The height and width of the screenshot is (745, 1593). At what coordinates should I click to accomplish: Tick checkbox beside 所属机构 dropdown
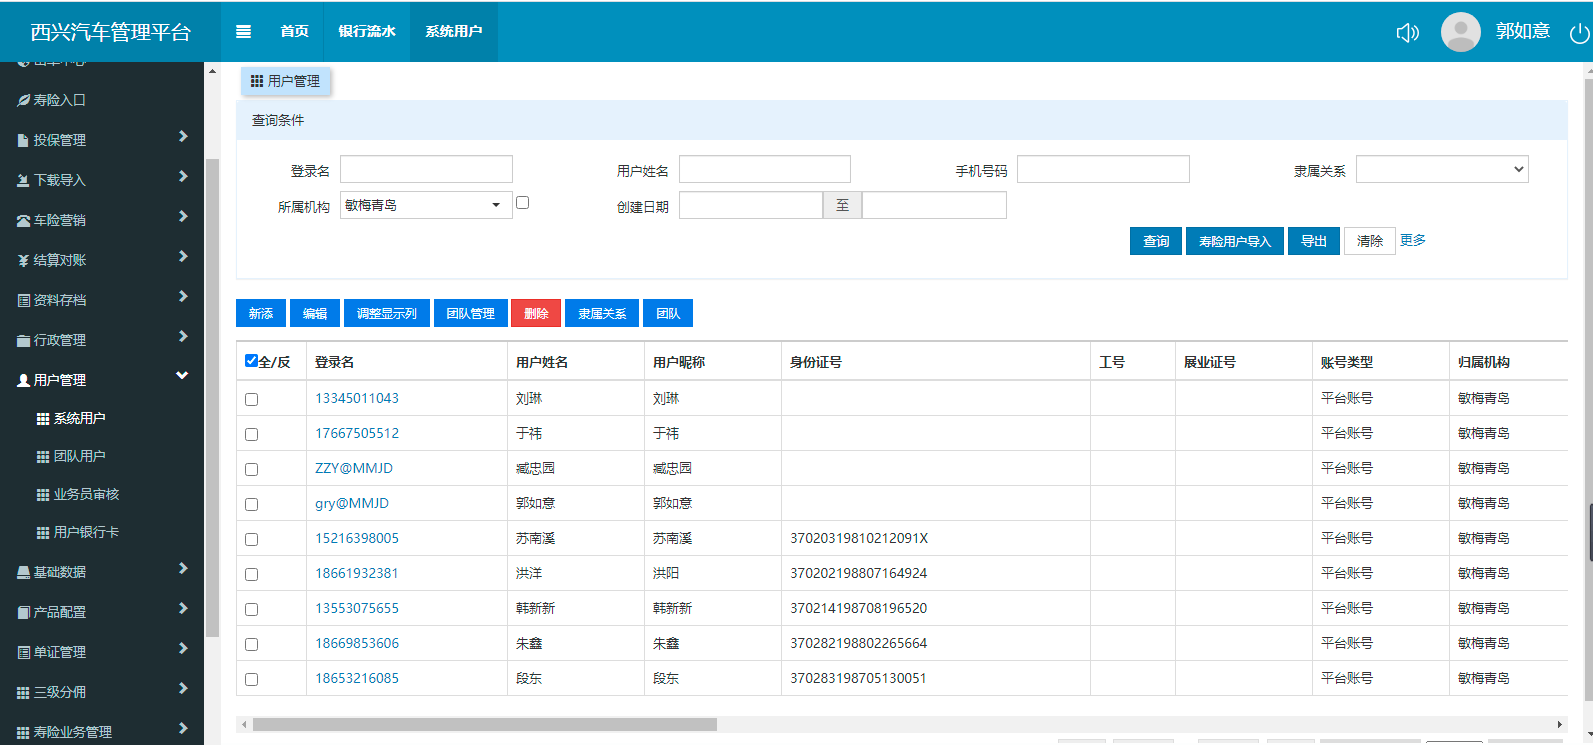click(522, 203)
